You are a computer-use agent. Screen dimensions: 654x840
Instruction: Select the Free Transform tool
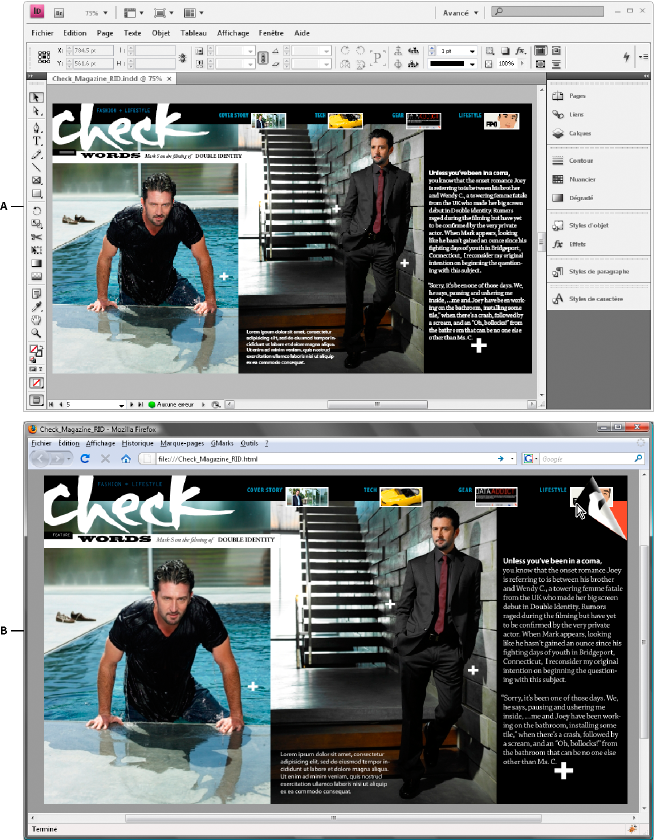[x=36, y=250]
